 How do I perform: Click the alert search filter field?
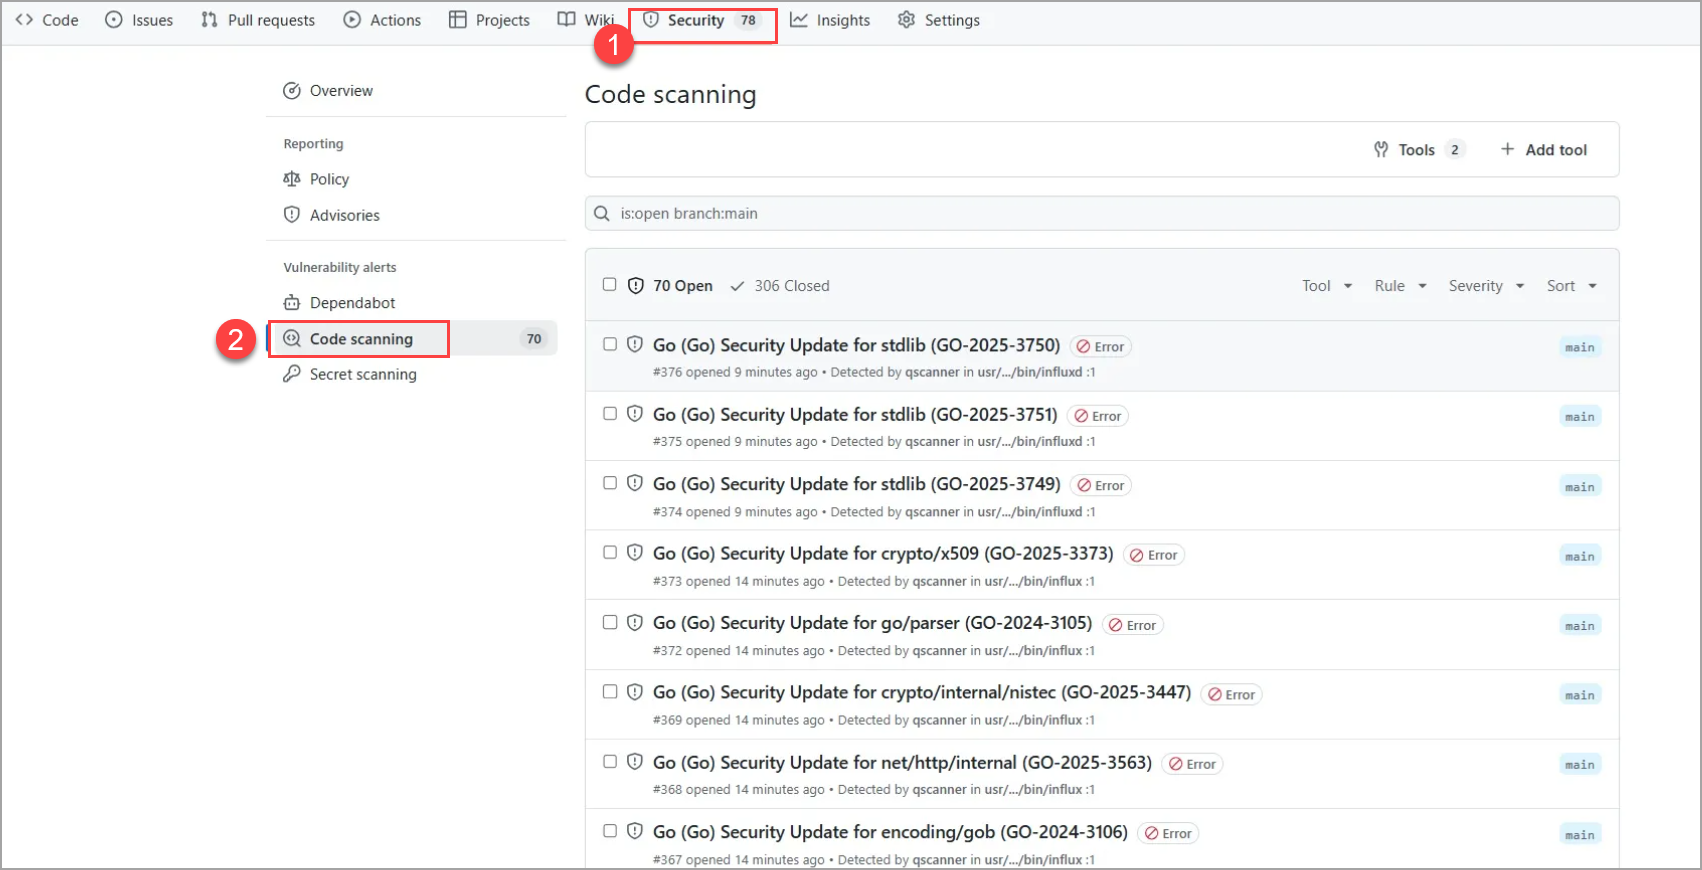[x=1102, y=213]
